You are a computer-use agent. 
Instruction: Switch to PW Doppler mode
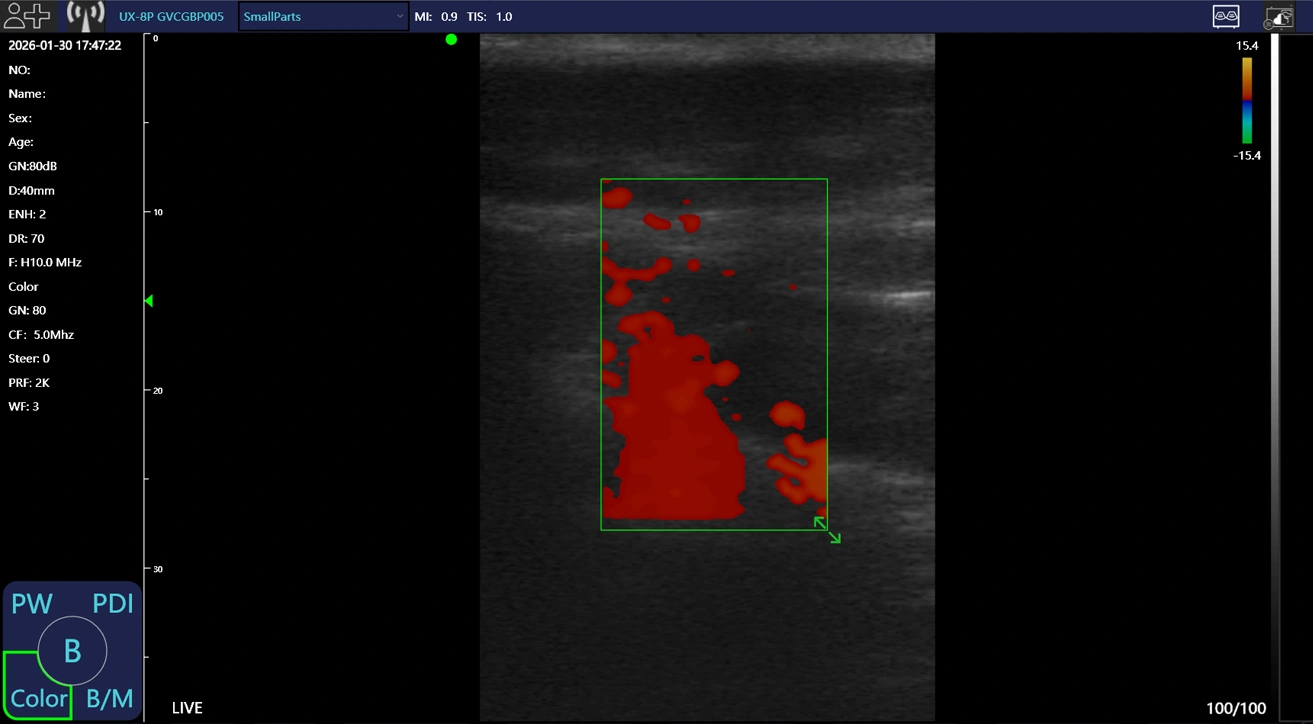tap(31, 604)
